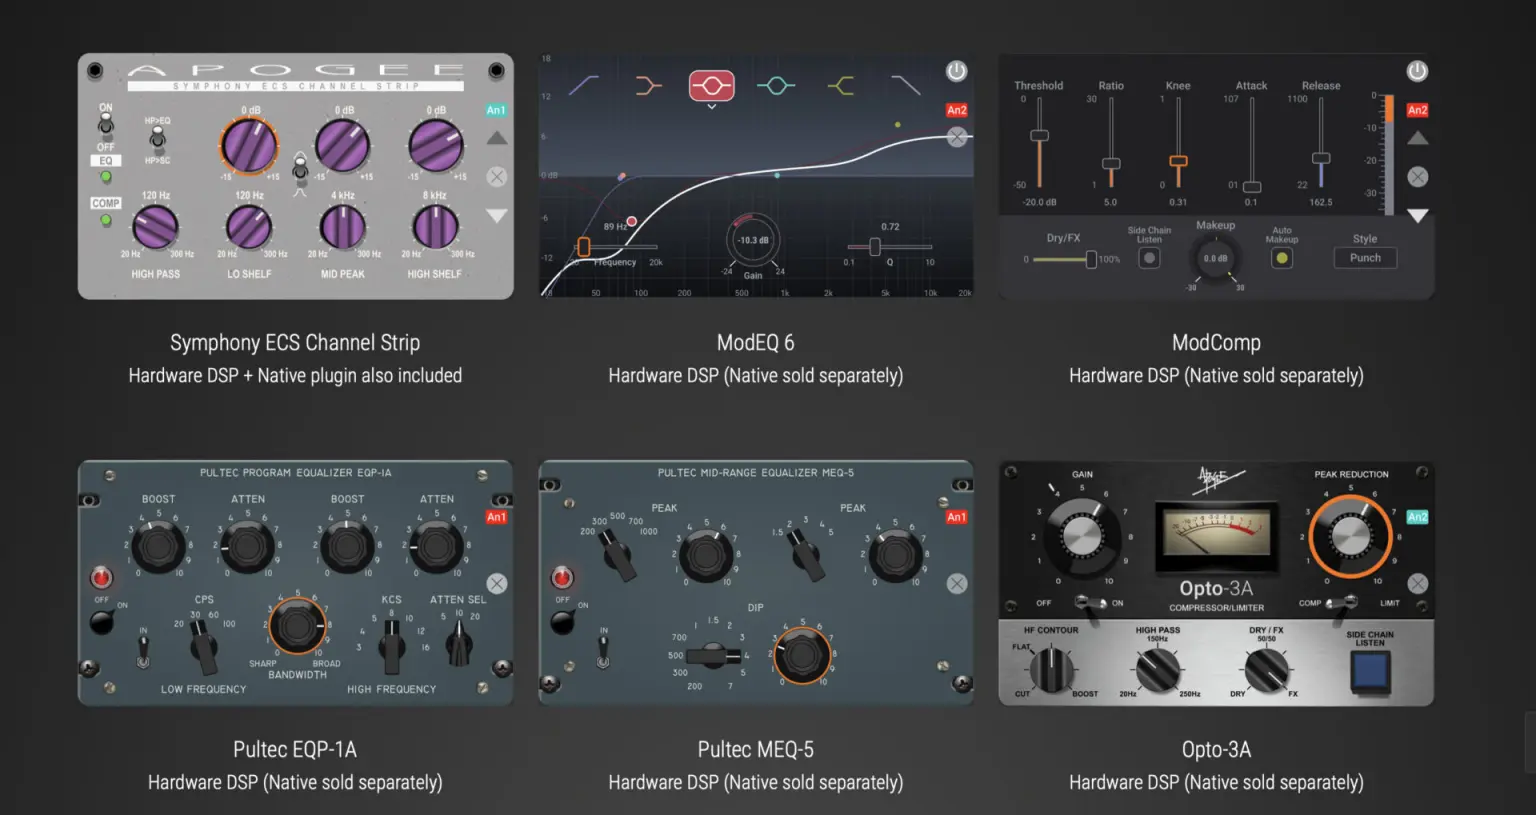1536x815 pixels.
Task: Click the ModComp power button icon
Action: pos(1417,71)
